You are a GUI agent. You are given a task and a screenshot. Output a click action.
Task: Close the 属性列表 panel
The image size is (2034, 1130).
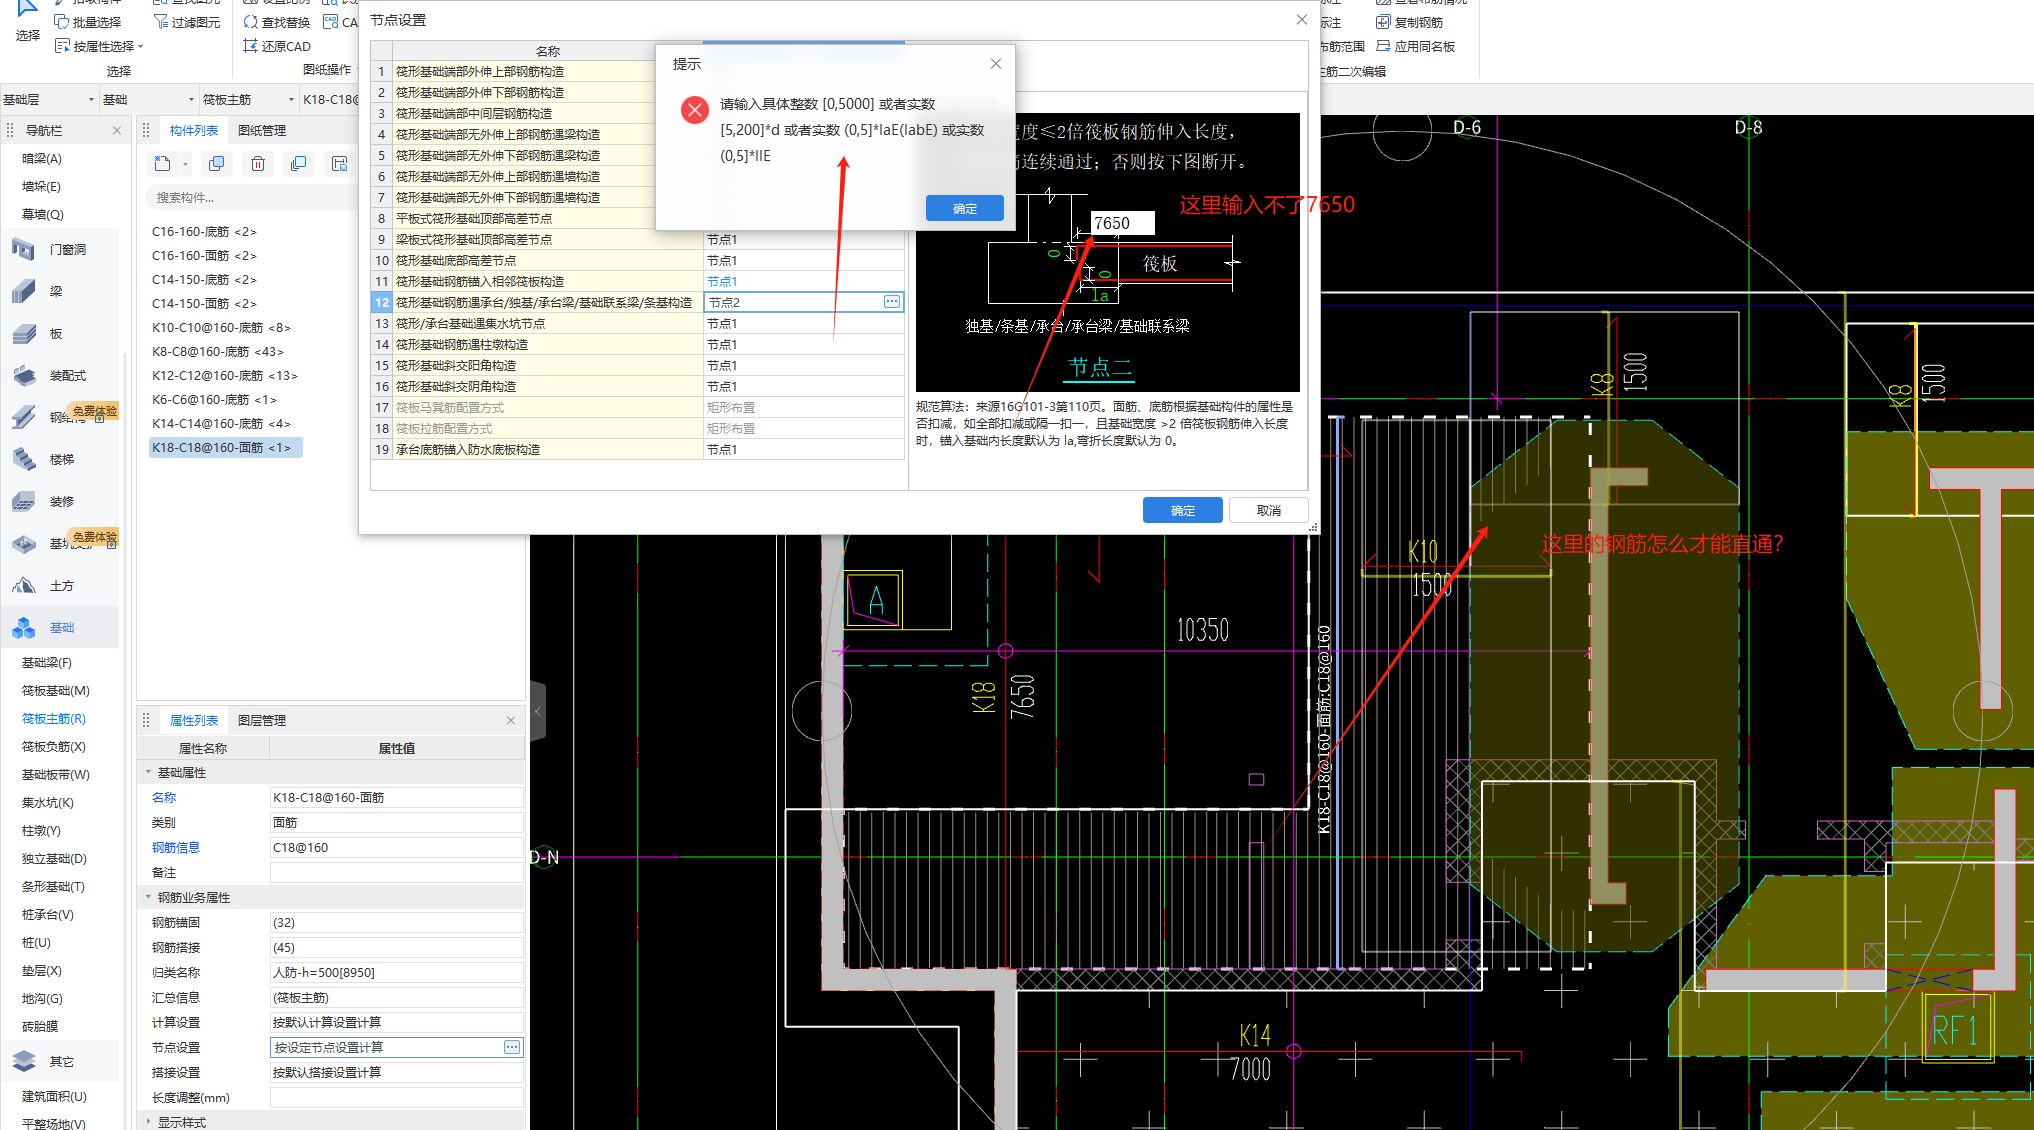pos(511,720)
